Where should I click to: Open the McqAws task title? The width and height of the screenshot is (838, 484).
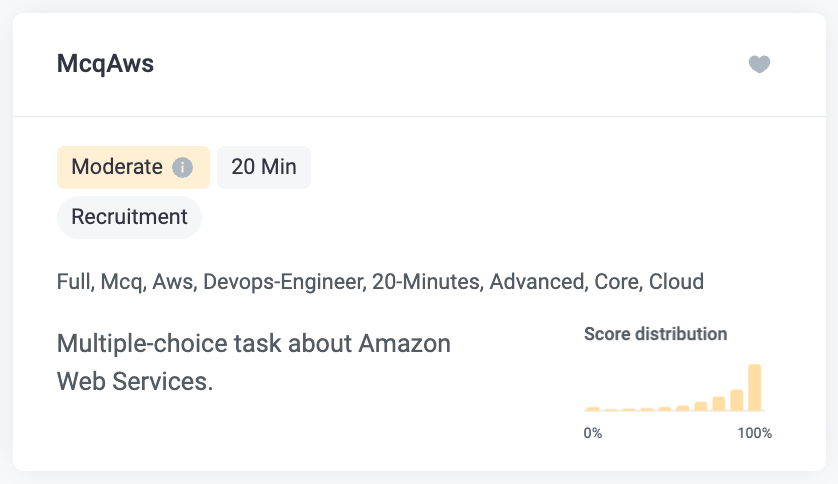click(105, 65)
